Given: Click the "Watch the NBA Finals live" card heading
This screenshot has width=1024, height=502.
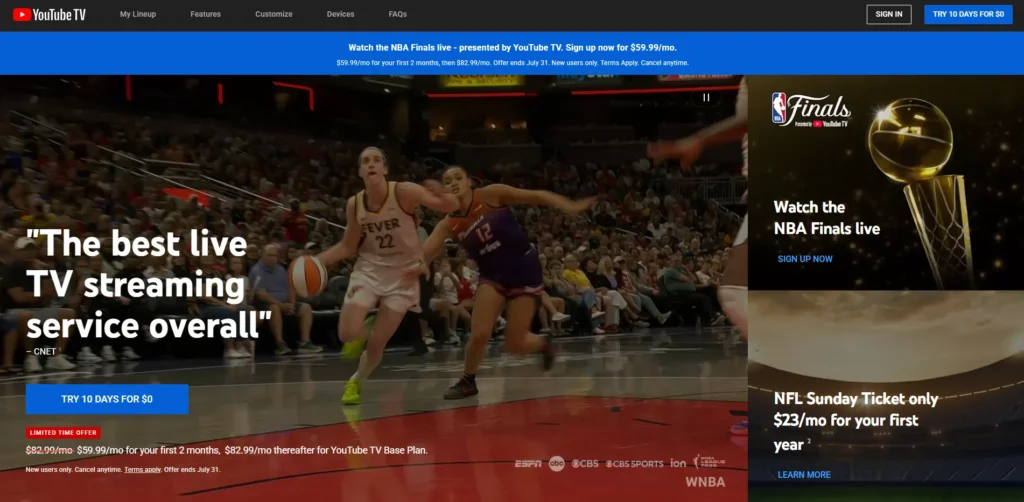Looking at the screenshot, I should [827, 218].
